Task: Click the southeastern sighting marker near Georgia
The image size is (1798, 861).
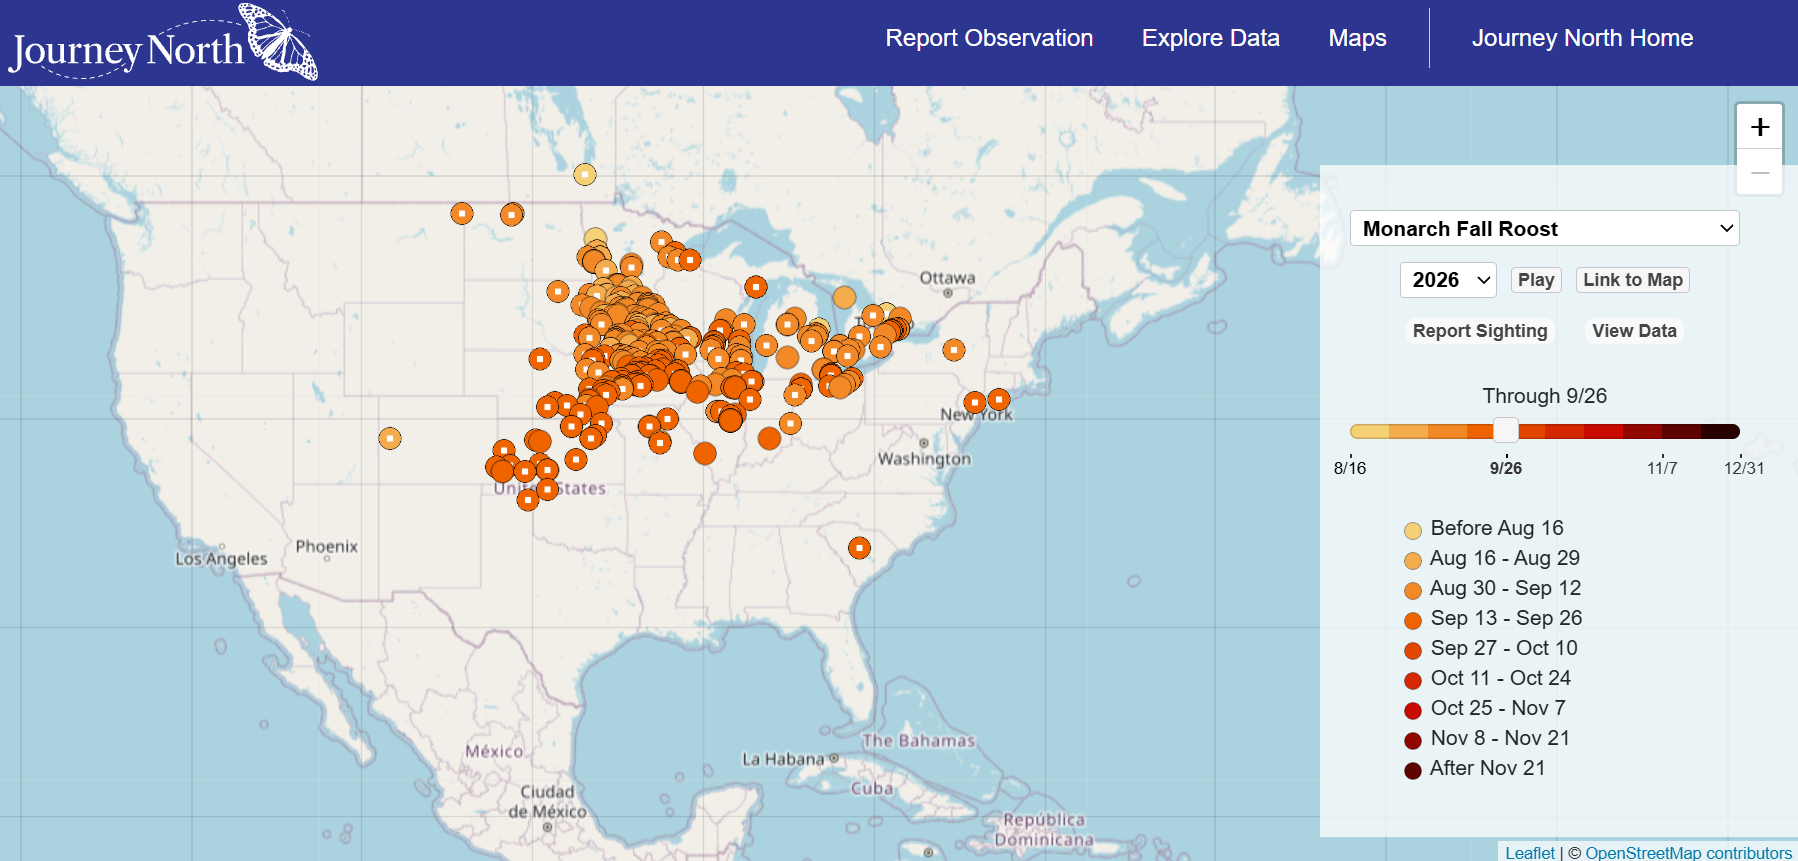Action: point(859,548)
